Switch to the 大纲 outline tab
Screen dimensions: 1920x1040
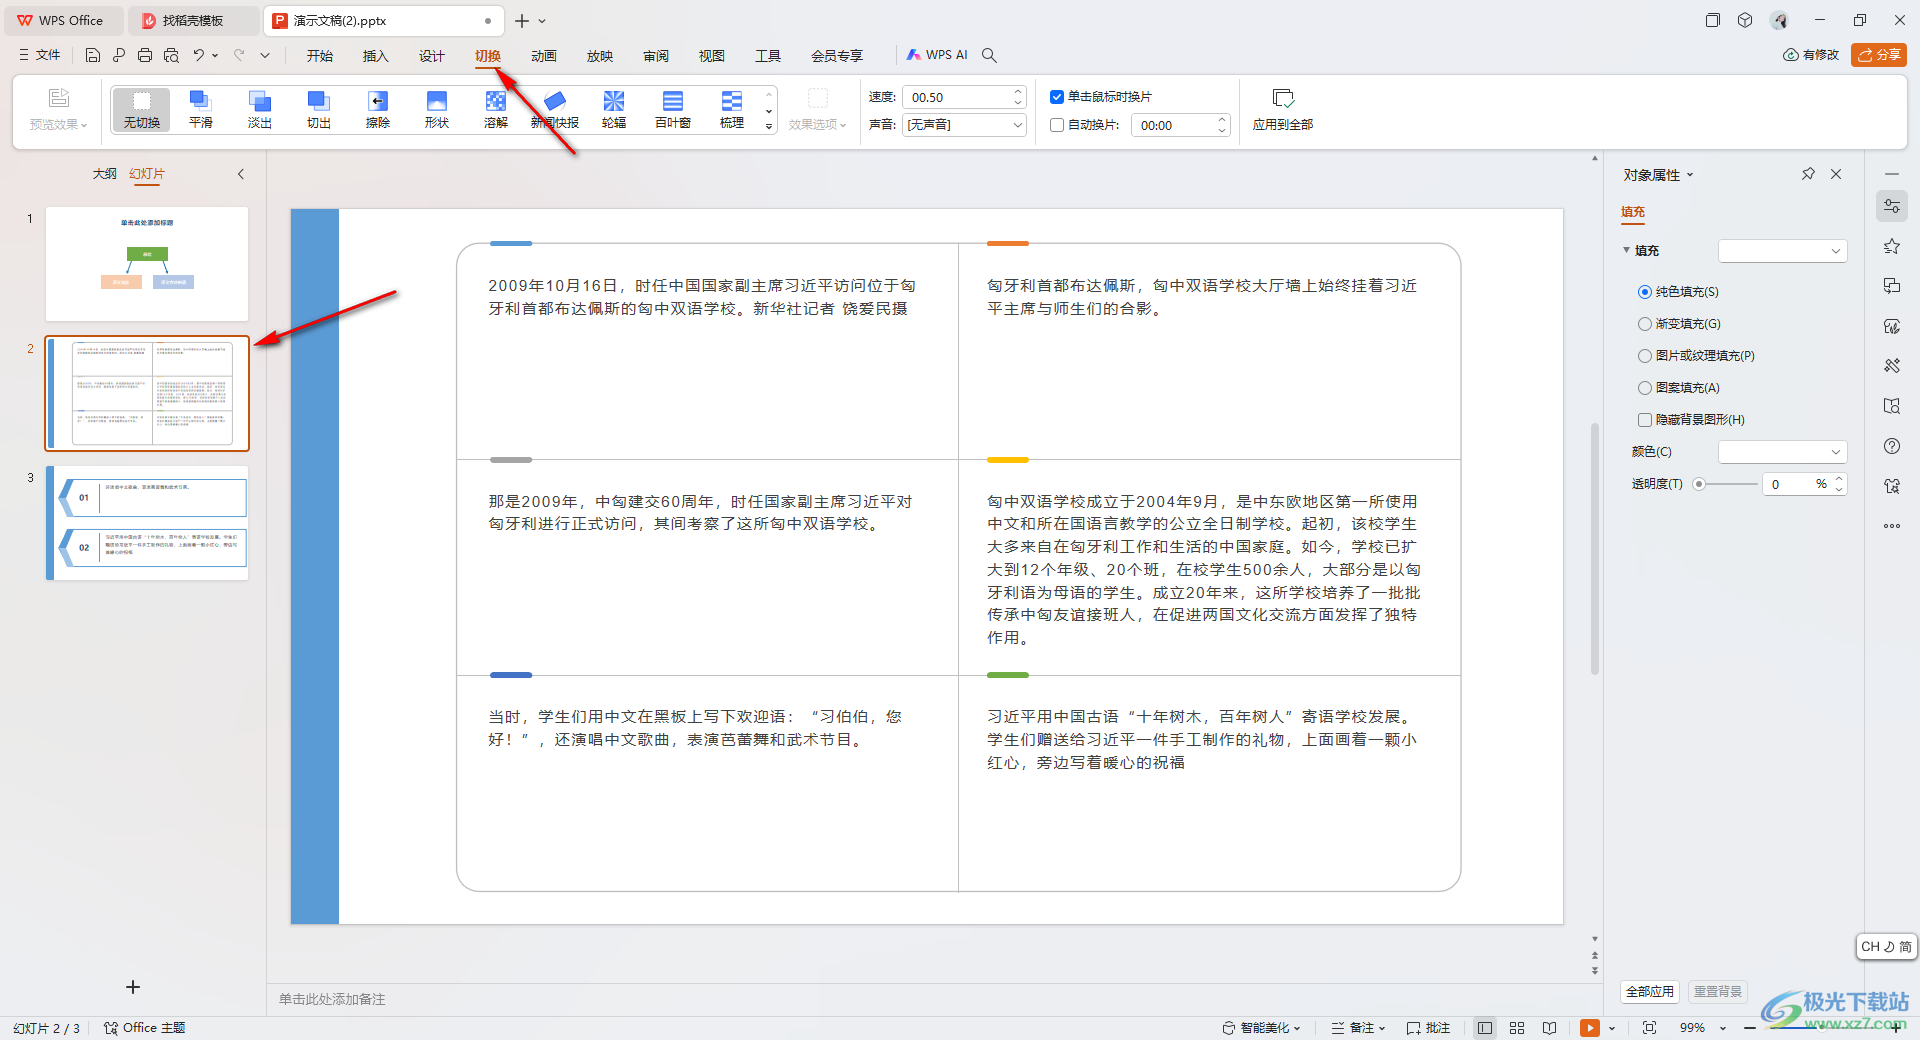click(104, 174)
